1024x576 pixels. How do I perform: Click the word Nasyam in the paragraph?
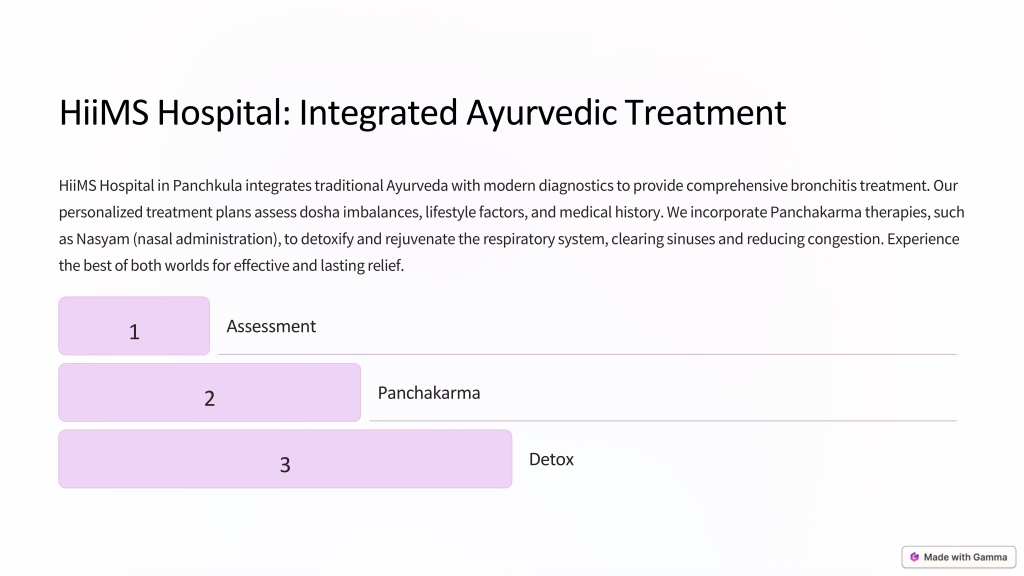[103, 239]
